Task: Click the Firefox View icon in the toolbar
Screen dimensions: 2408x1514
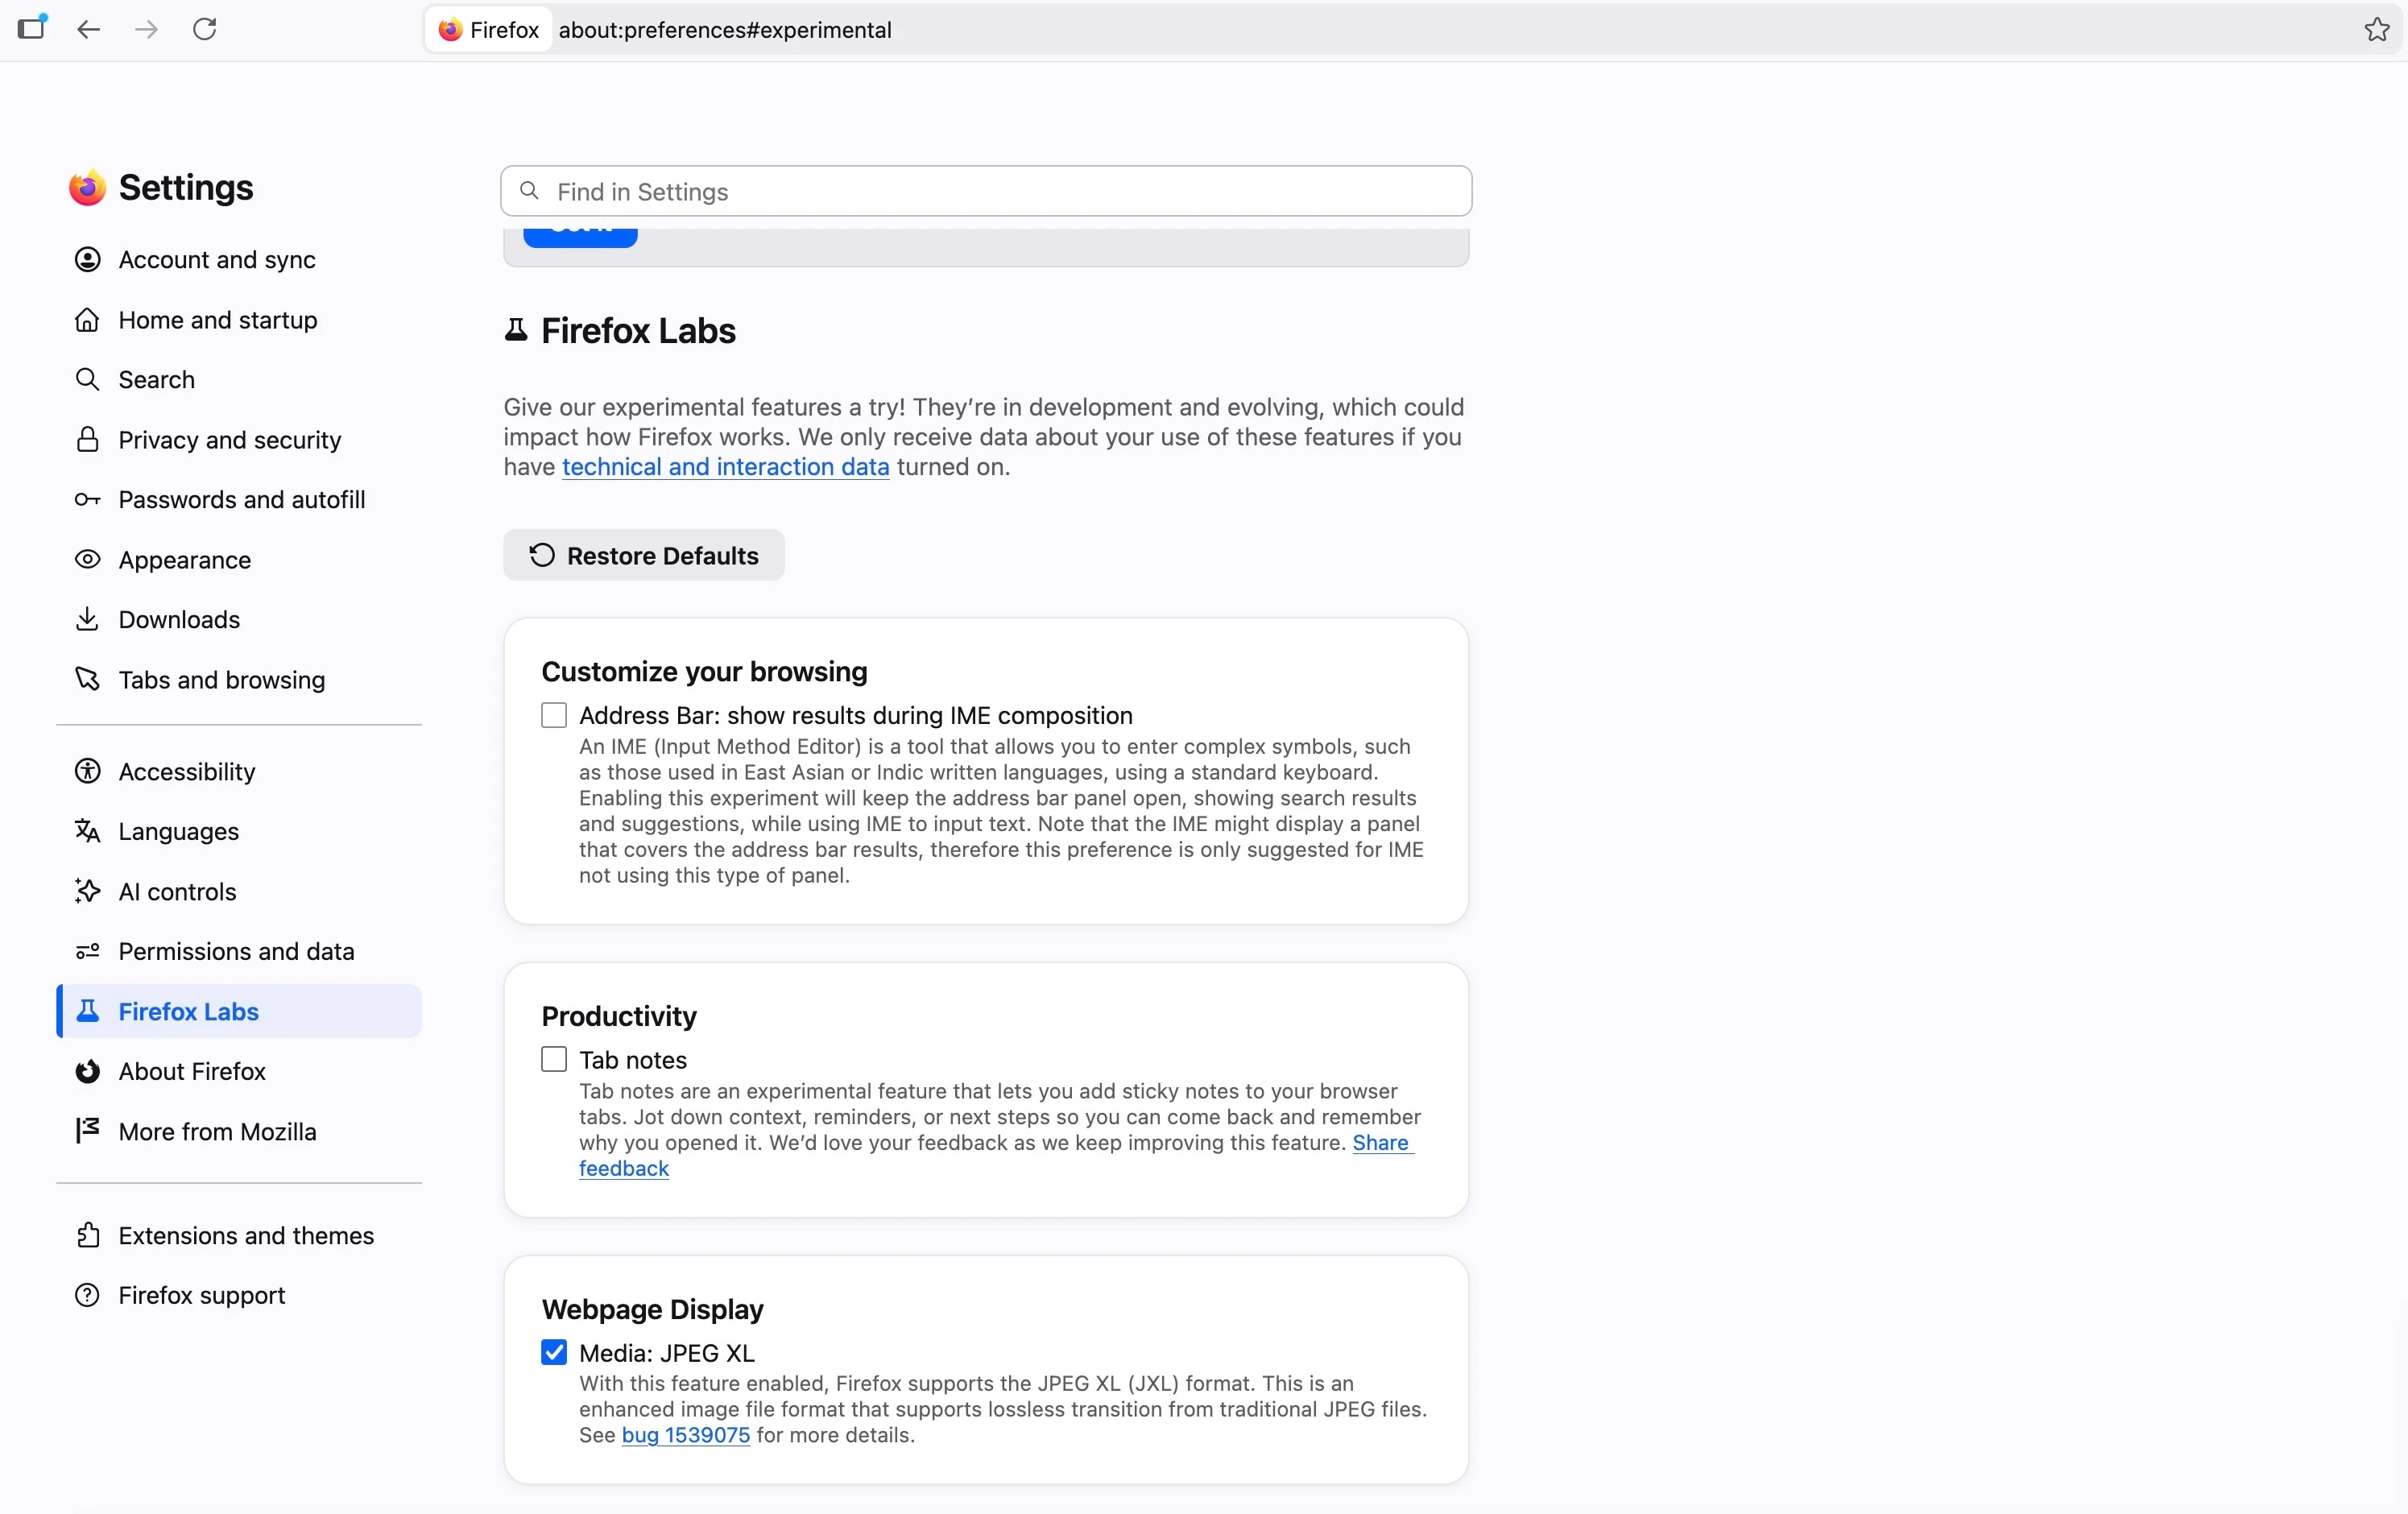Action: [32, 29]
